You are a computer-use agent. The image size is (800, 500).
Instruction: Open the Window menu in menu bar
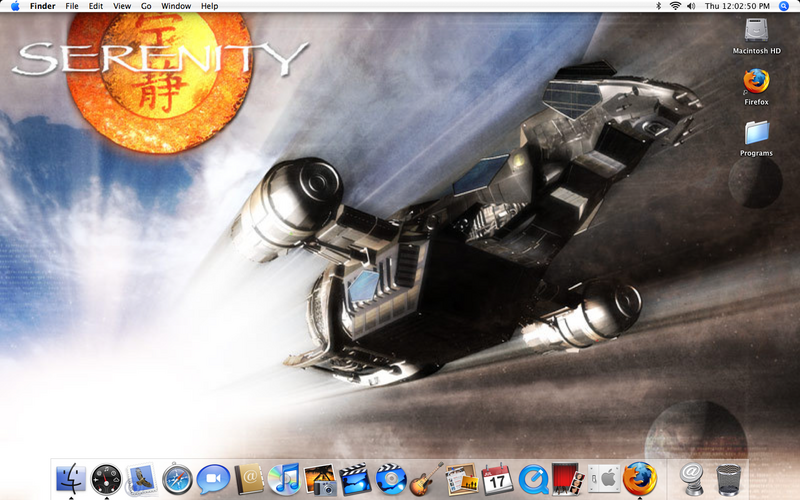(176, 6)
